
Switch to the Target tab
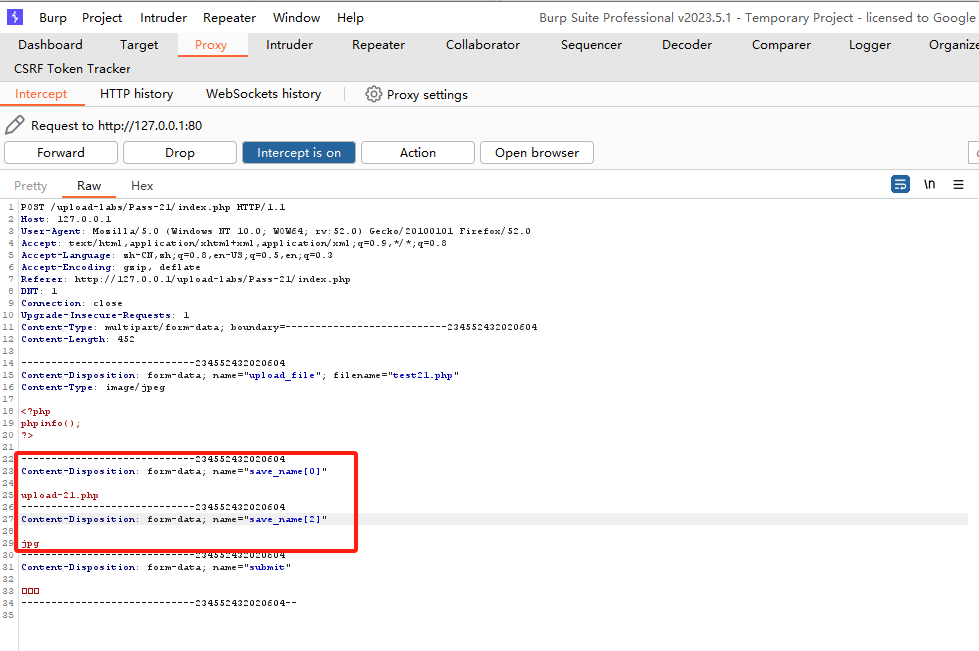pyautogui.click(x=139, y=44)
